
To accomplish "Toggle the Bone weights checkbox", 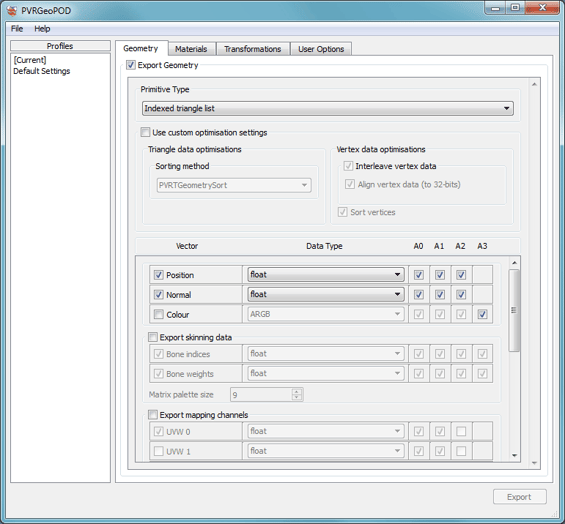I will 159,374.
